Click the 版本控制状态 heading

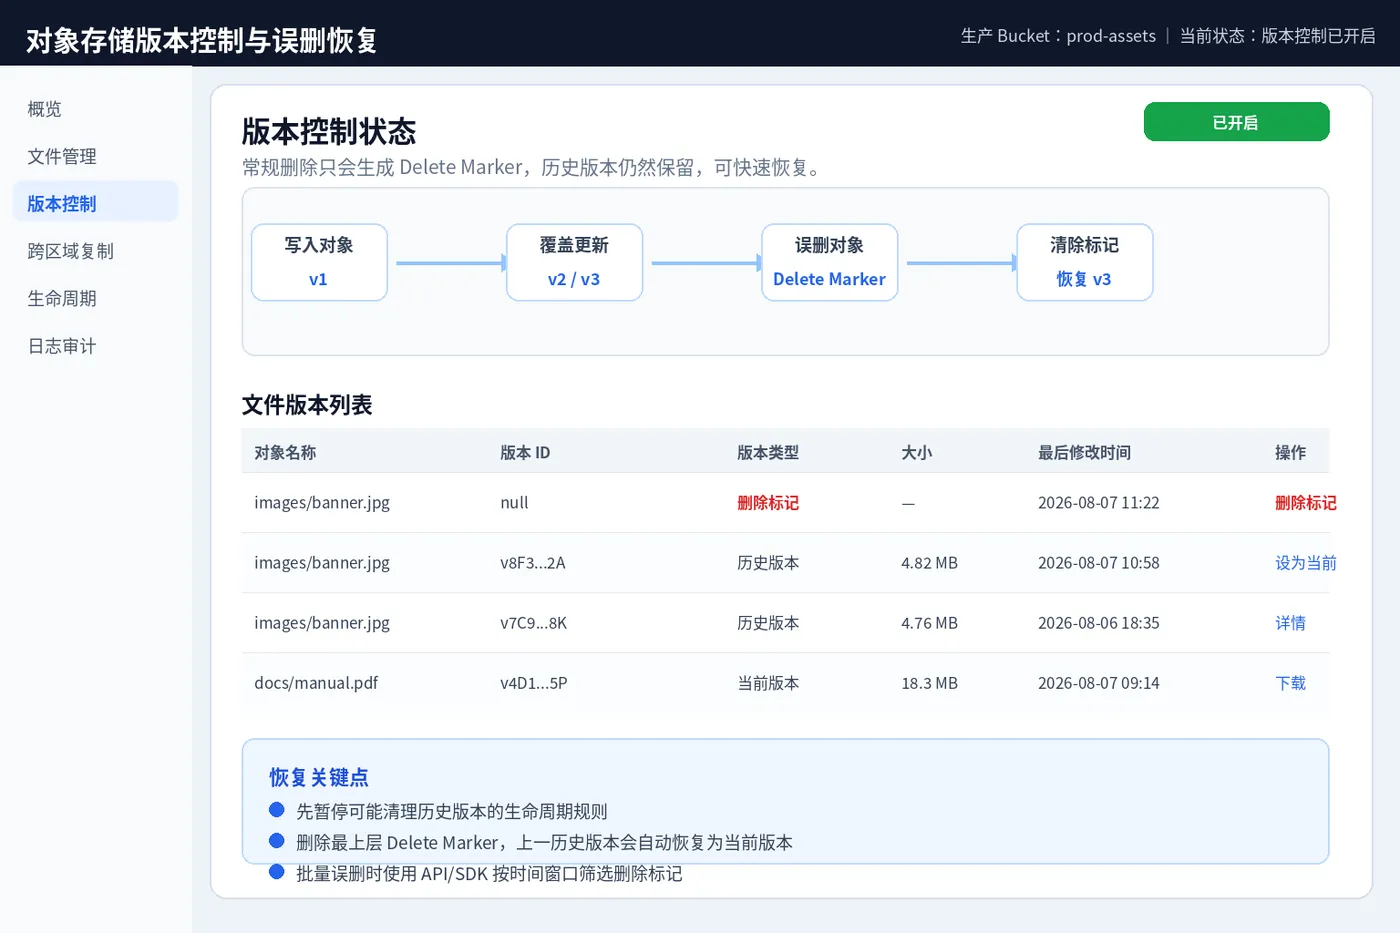[329, 131]
